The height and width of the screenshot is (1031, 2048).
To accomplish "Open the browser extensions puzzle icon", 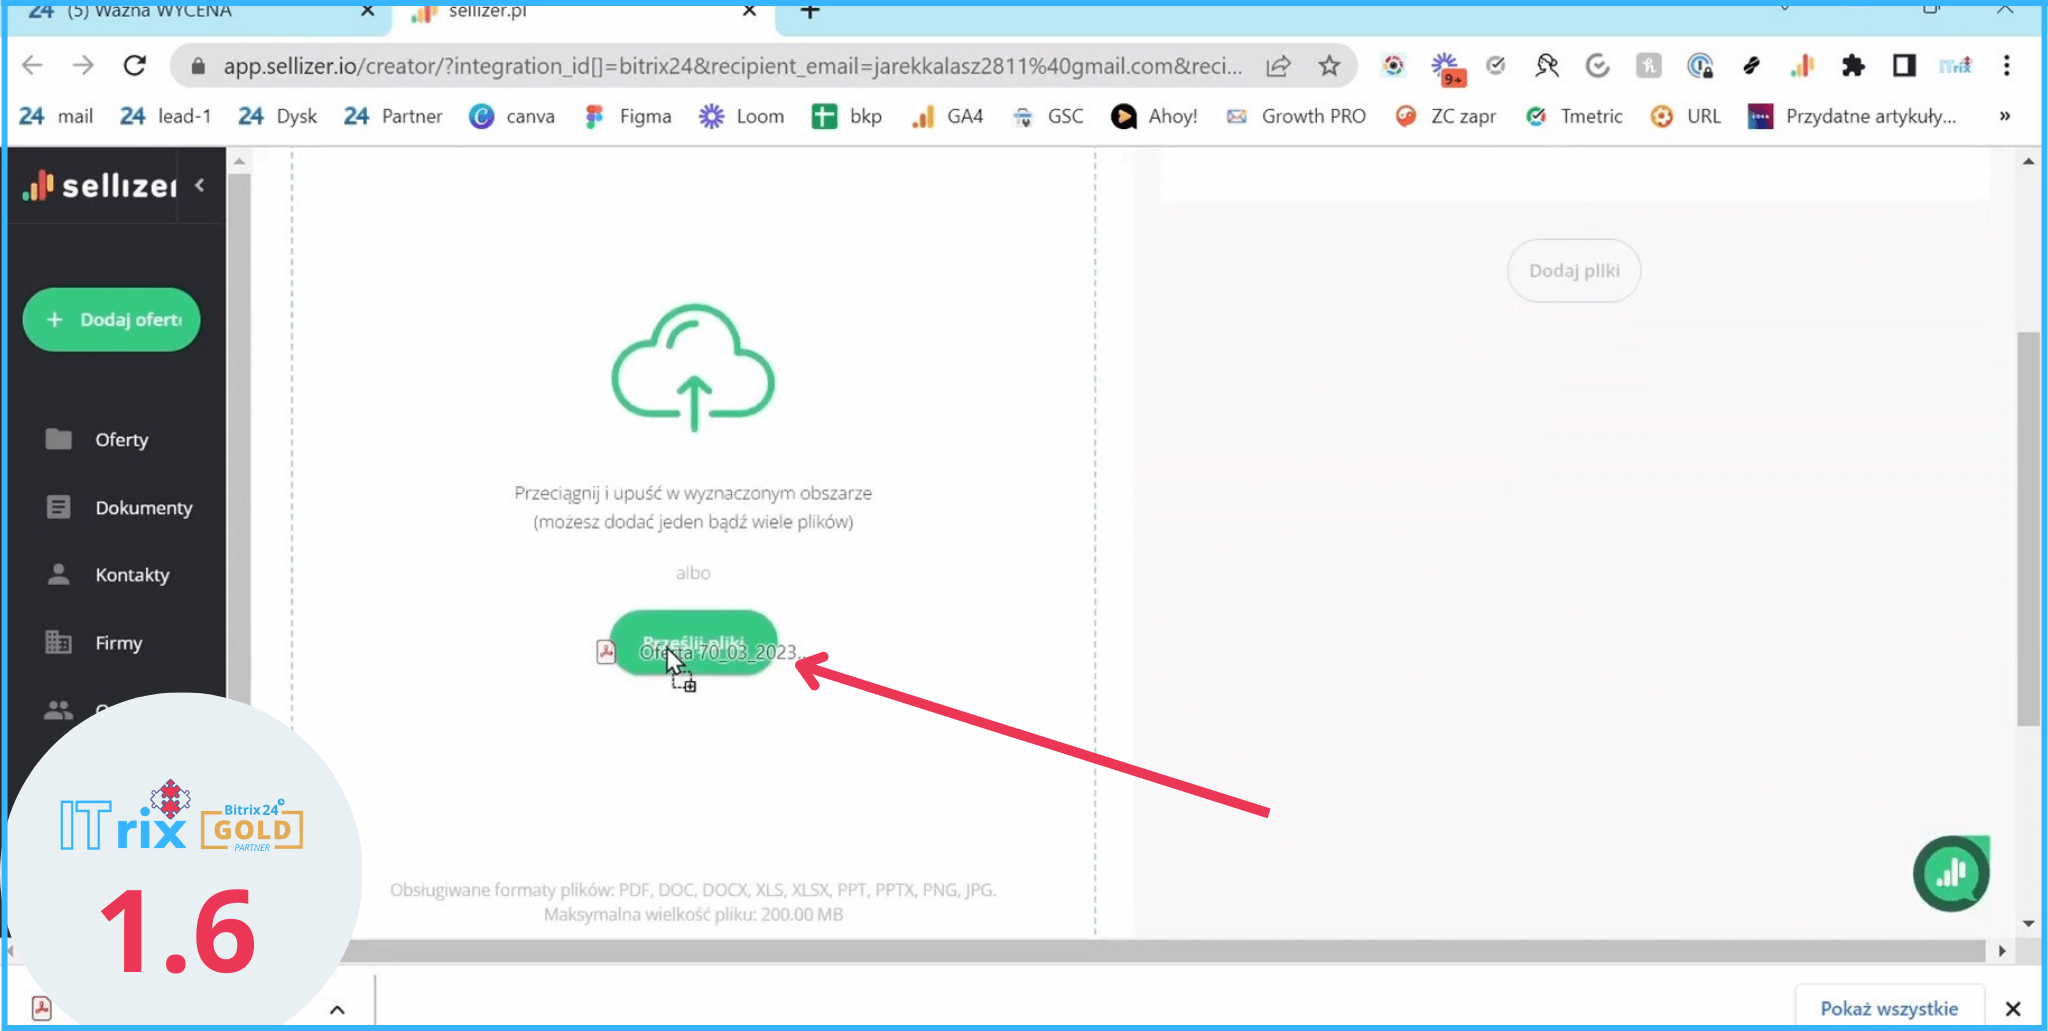I will coord(1853,66).
